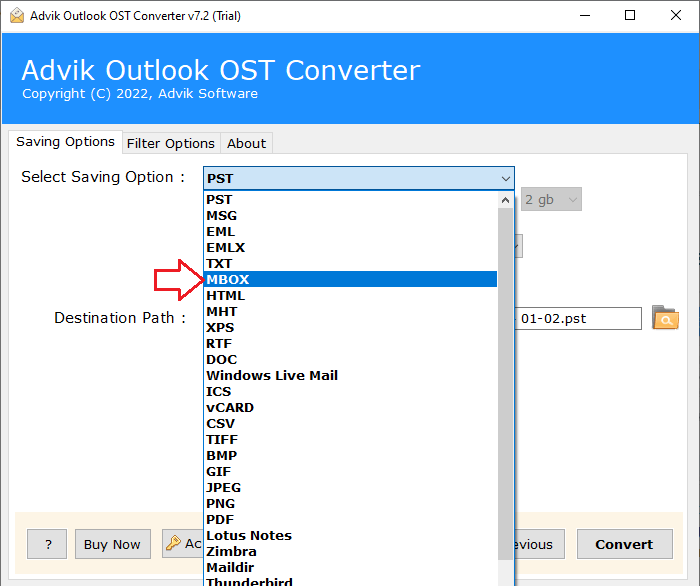The image size is (700, 586).
Task: Switch to the Filter Options tab
Action: tap(171, 143)
